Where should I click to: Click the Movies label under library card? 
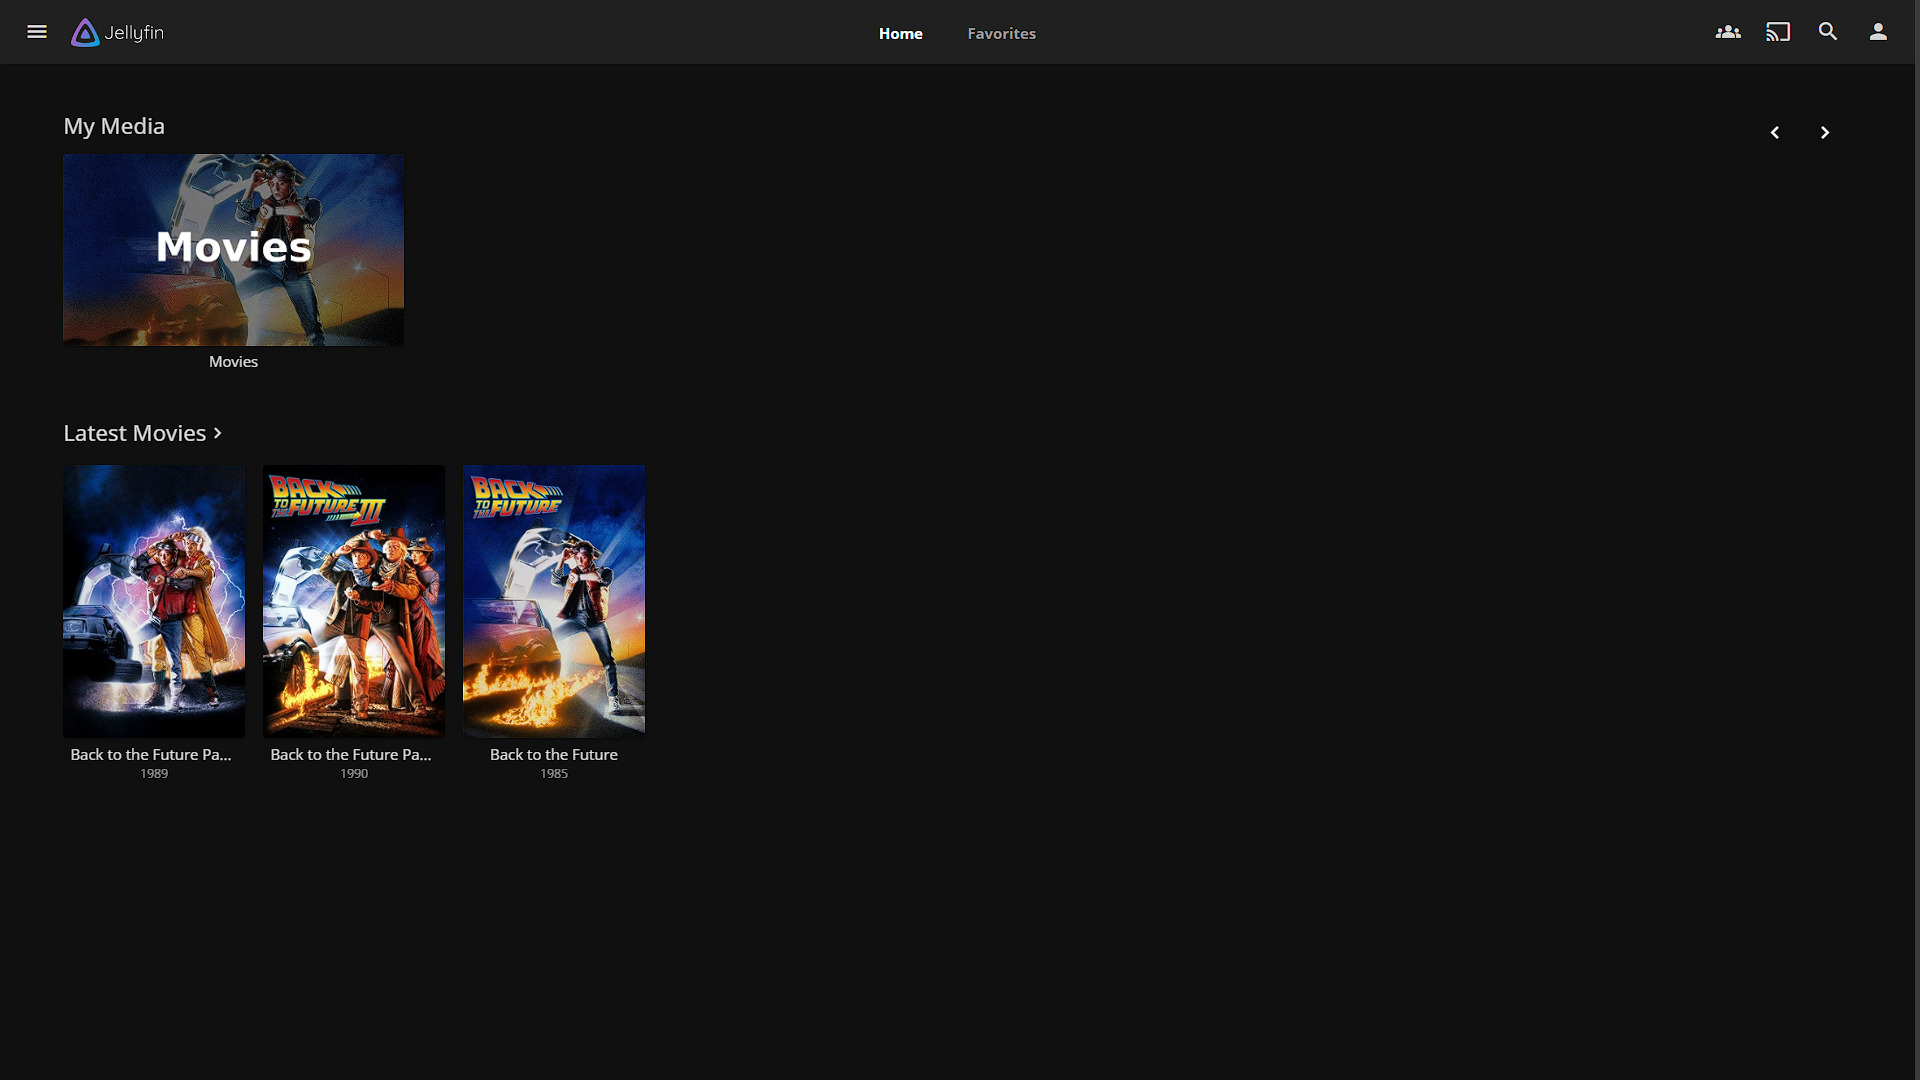pyautogui.click(x=233, y=362)
